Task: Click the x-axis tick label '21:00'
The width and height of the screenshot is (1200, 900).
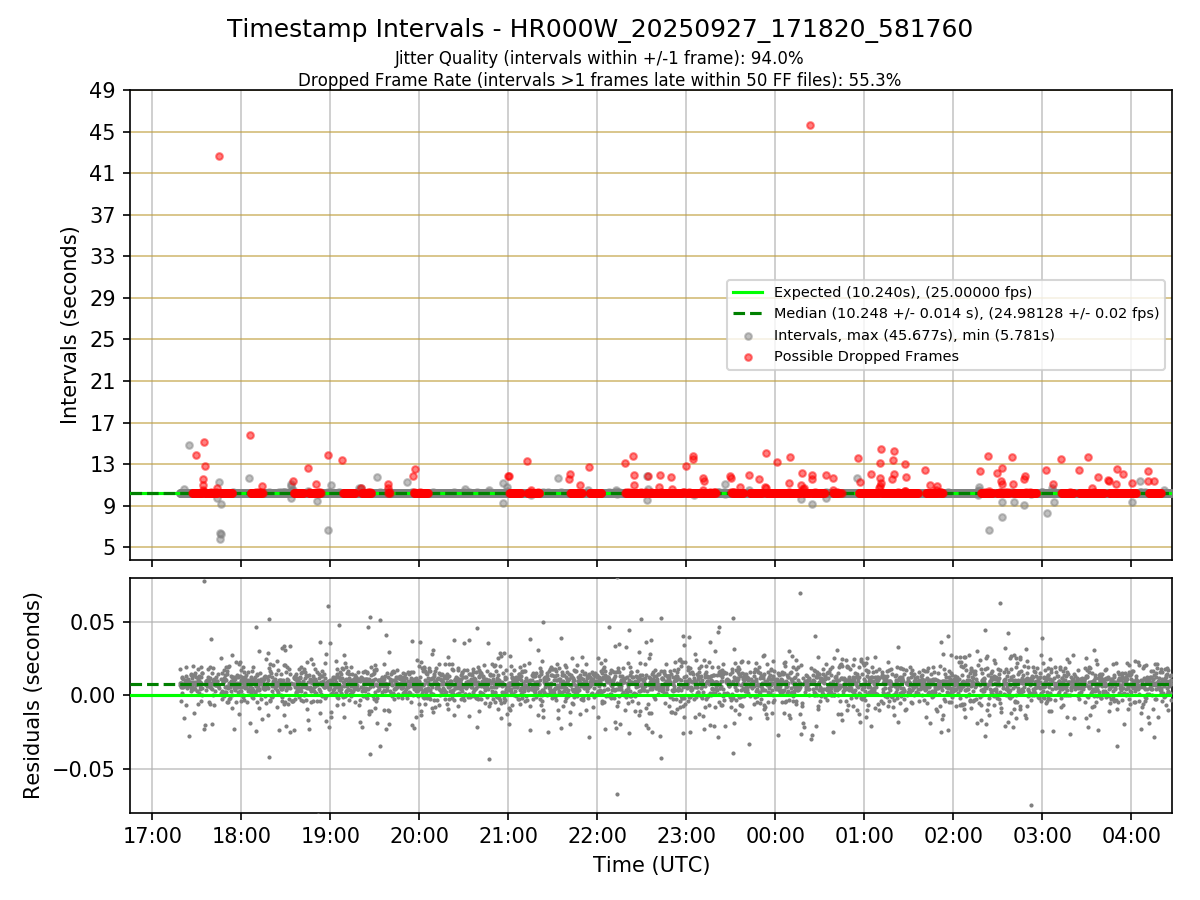Action: (x=508, y=837)
